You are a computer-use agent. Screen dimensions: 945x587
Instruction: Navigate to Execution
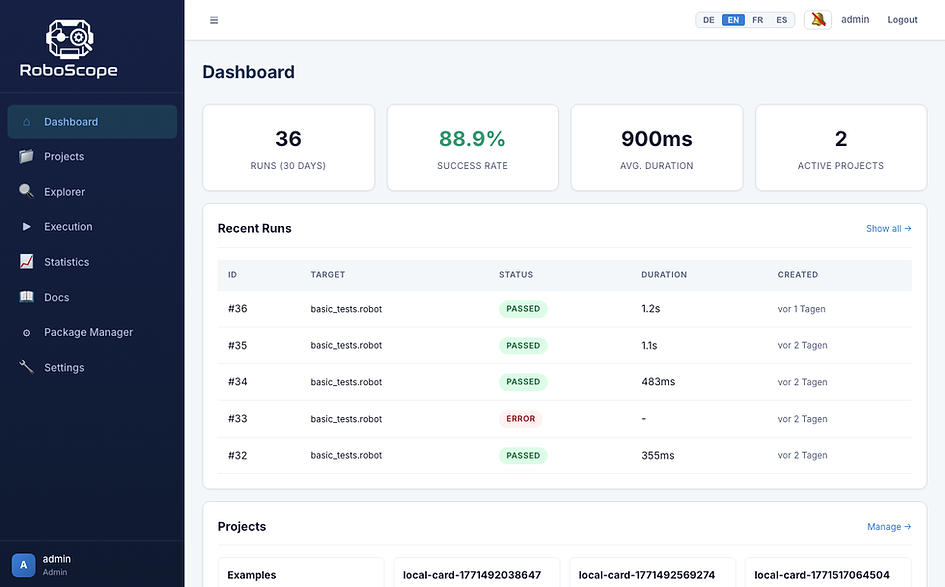point(92,227)
